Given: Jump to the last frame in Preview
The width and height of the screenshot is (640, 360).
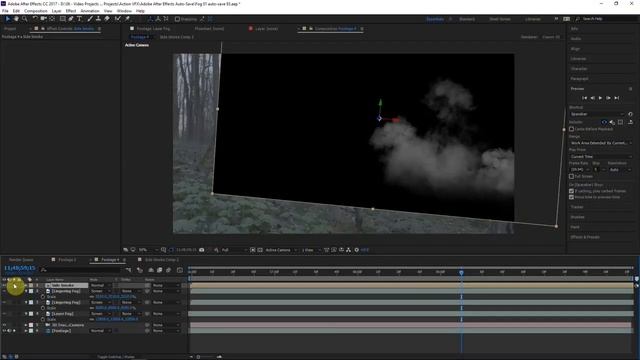Looking at the screenshot, I should (617, 98).
